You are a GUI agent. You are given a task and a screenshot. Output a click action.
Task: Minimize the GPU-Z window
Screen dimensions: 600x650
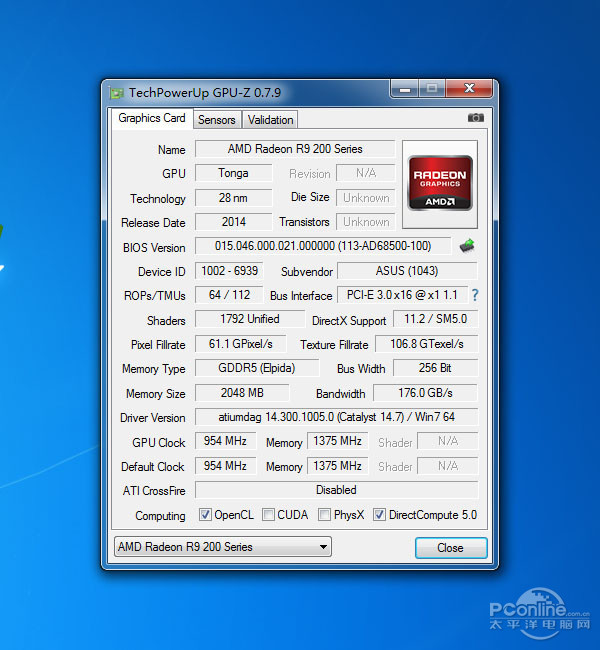coord(405,89)
